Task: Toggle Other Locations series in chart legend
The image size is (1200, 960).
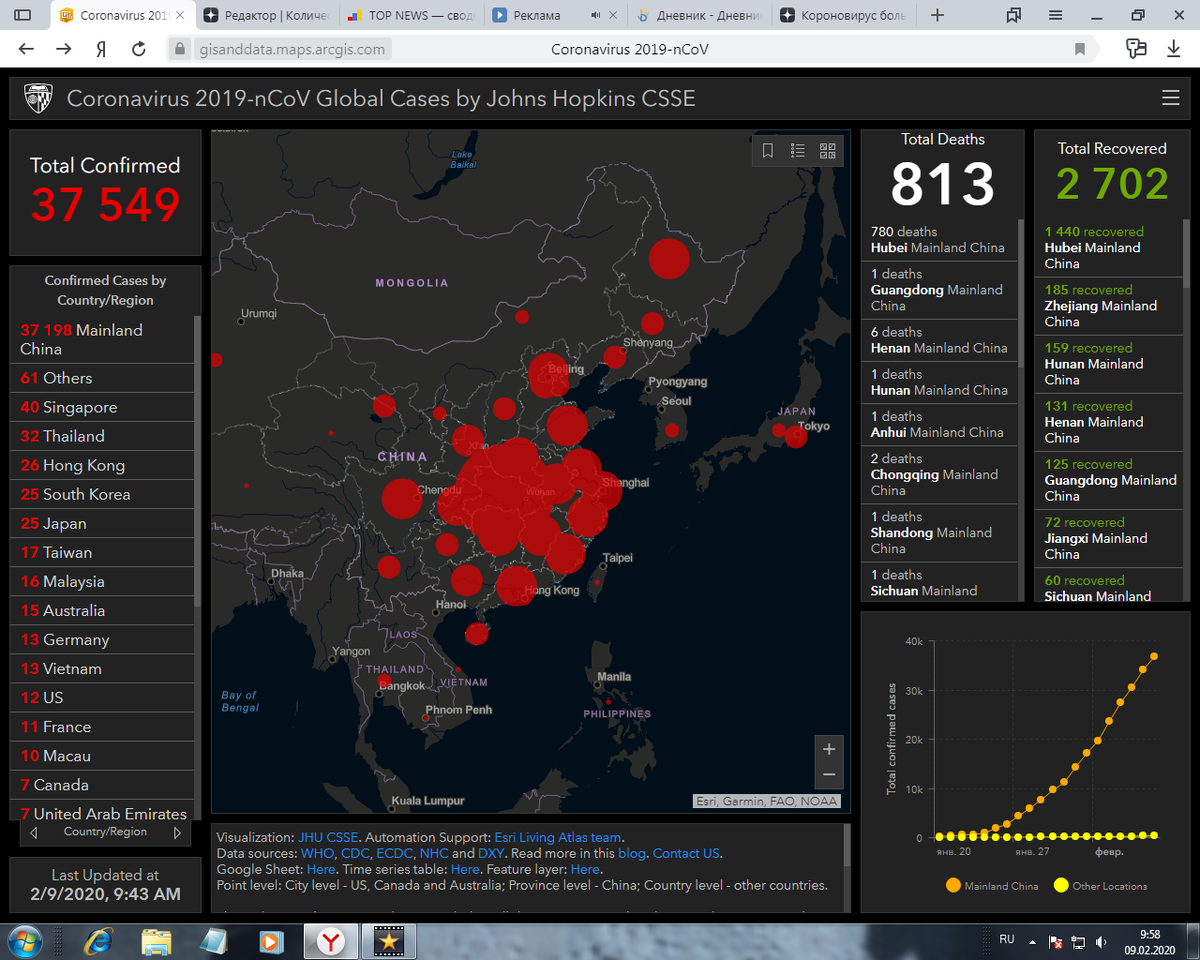Action: pos(1100,886)
